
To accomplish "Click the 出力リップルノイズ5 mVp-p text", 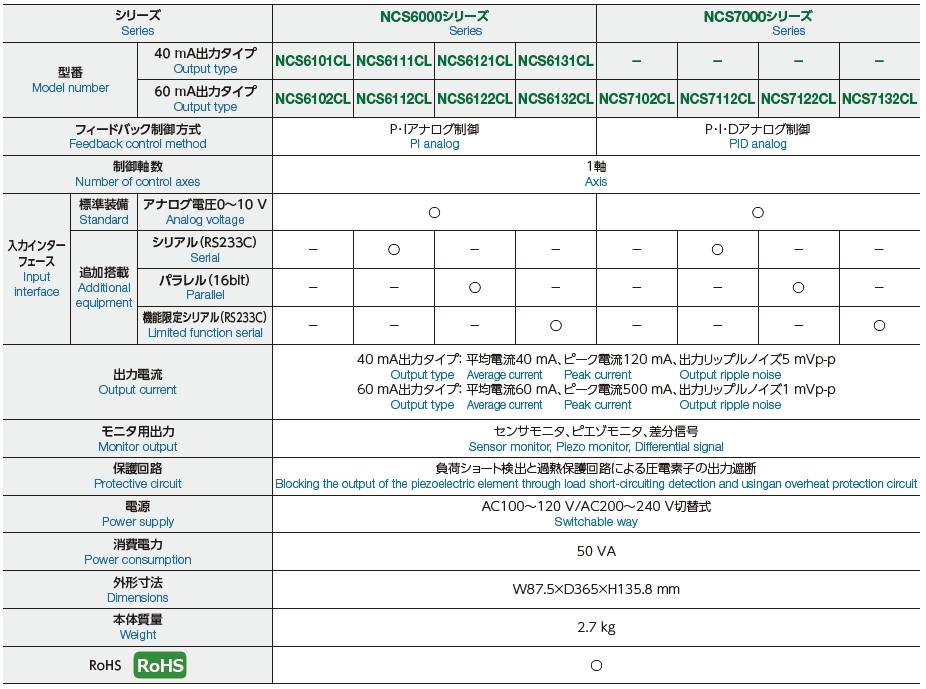I will point(757,359).
